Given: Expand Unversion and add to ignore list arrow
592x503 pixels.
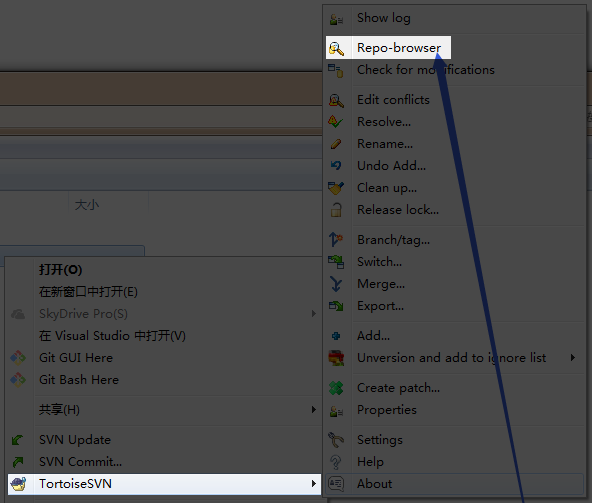Looking at the screenshot, I should pos(573,358).
